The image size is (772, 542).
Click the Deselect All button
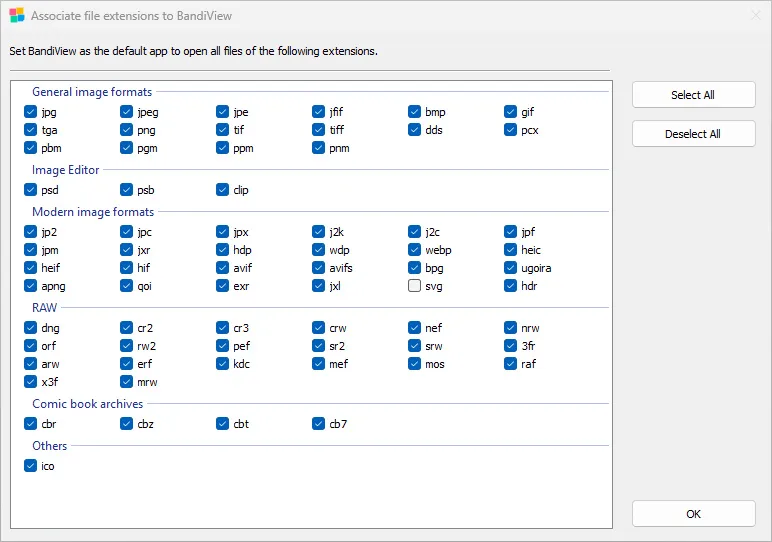pos(693,134)
